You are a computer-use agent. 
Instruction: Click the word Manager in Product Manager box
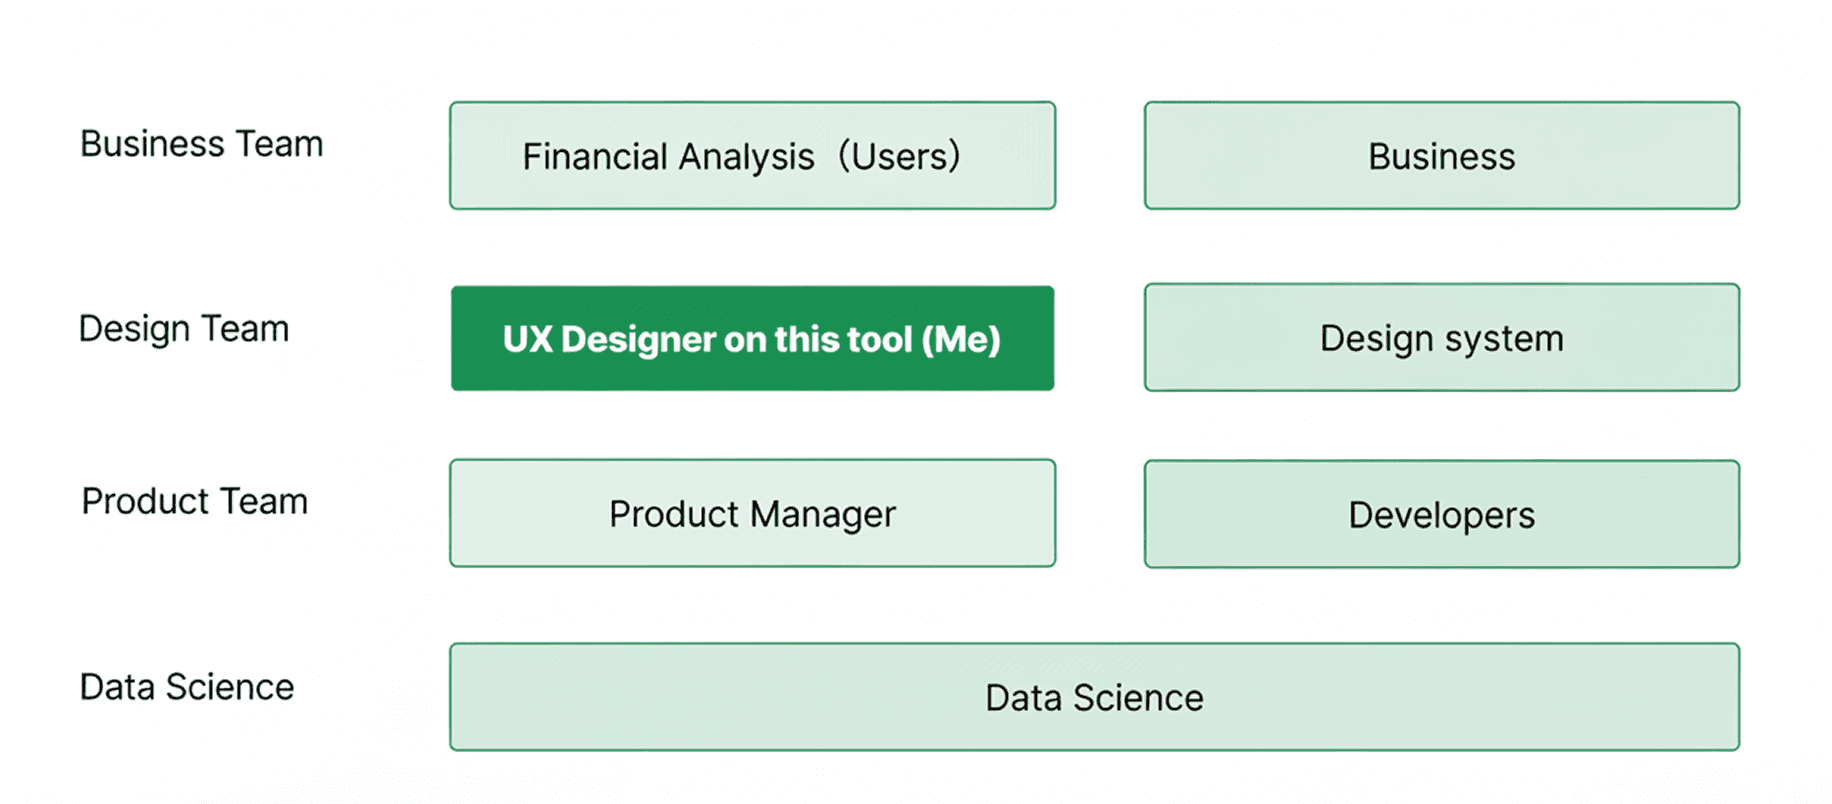click(x=823, y=516)
